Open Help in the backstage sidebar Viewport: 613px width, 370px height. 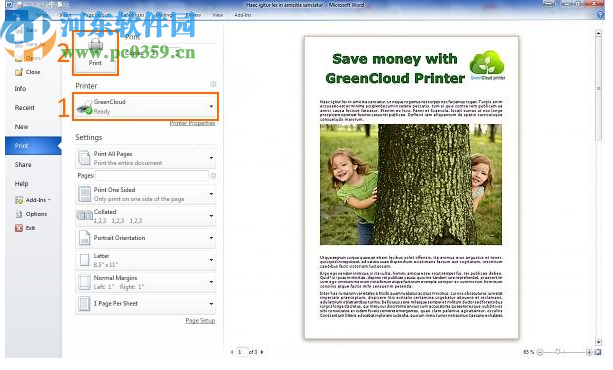pos(22,183)
